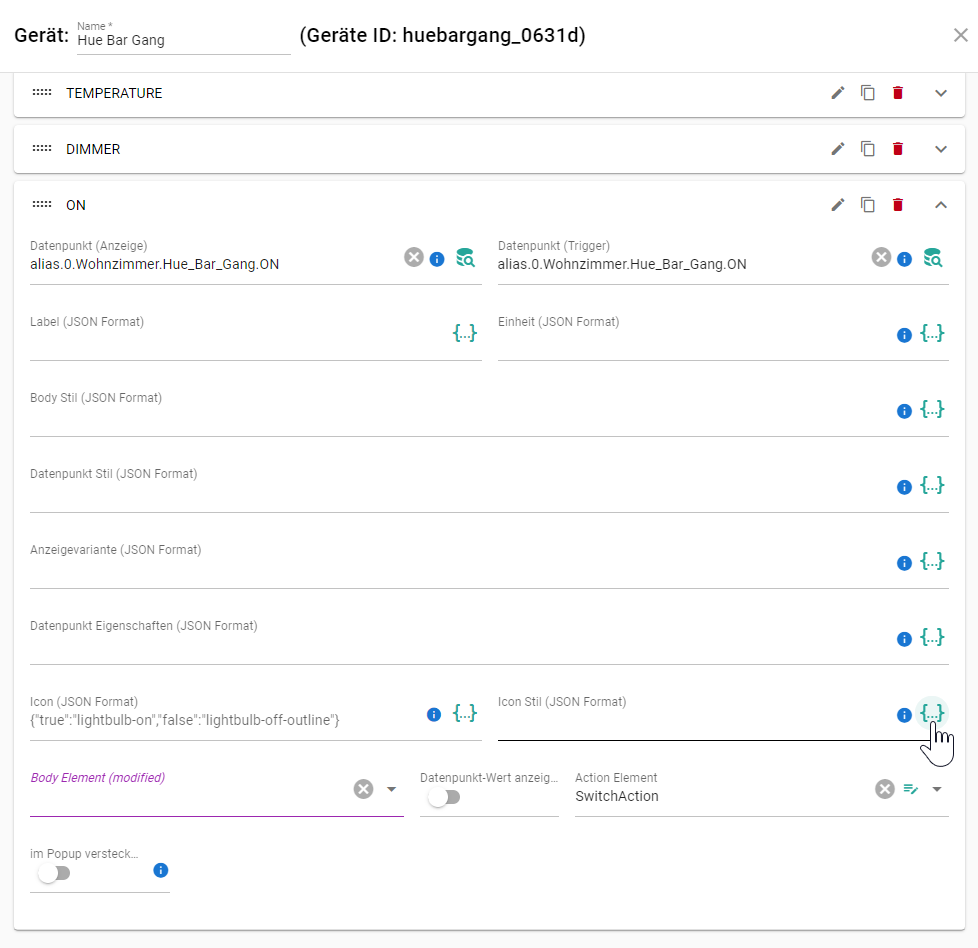Image resolution: width=978 pixels, height=948 pixels.
Task: Grab the DIMMER drag handle
Action: point(42,148)
